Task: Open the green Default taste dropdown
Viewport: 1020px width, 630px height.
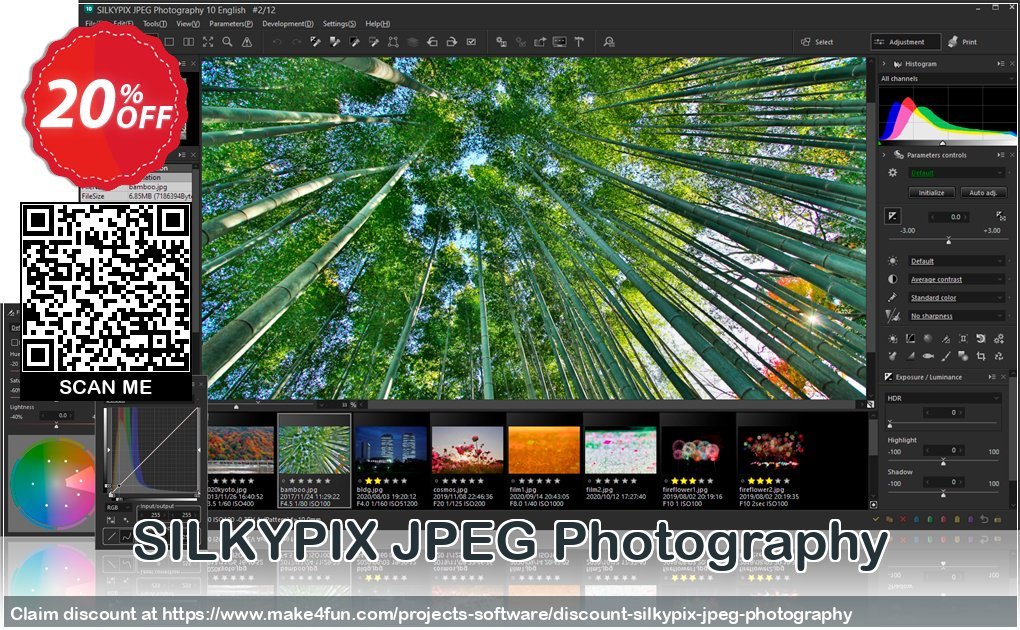Action: coord(956,172)
